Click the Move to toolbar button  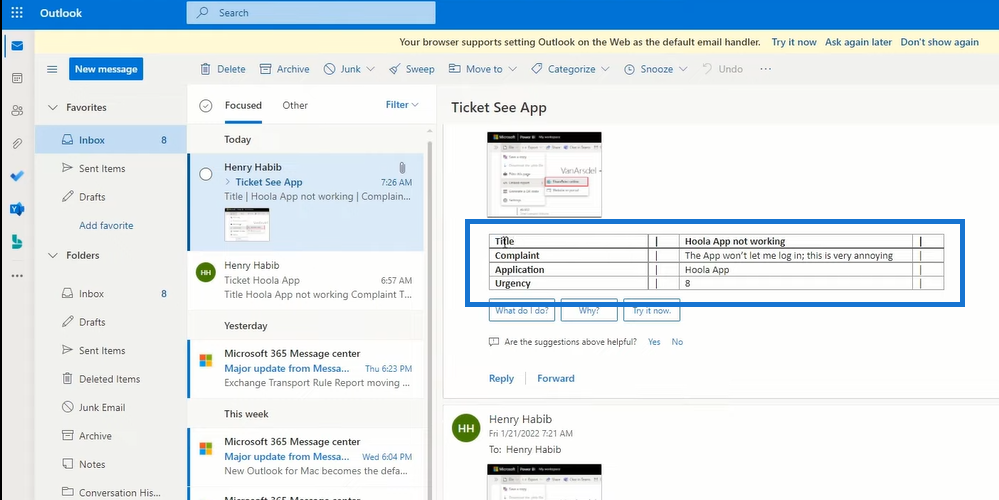475,69
